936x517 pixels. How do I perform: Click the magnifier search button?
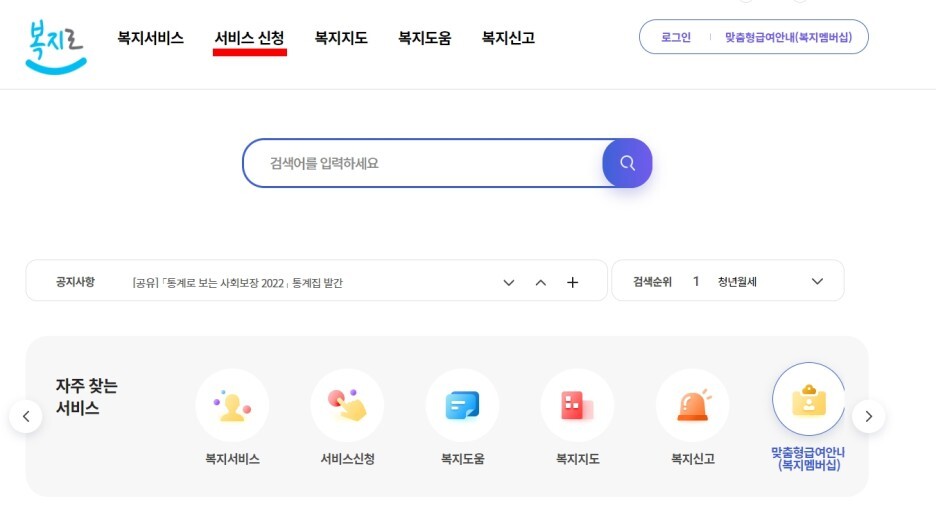[627, 163]
